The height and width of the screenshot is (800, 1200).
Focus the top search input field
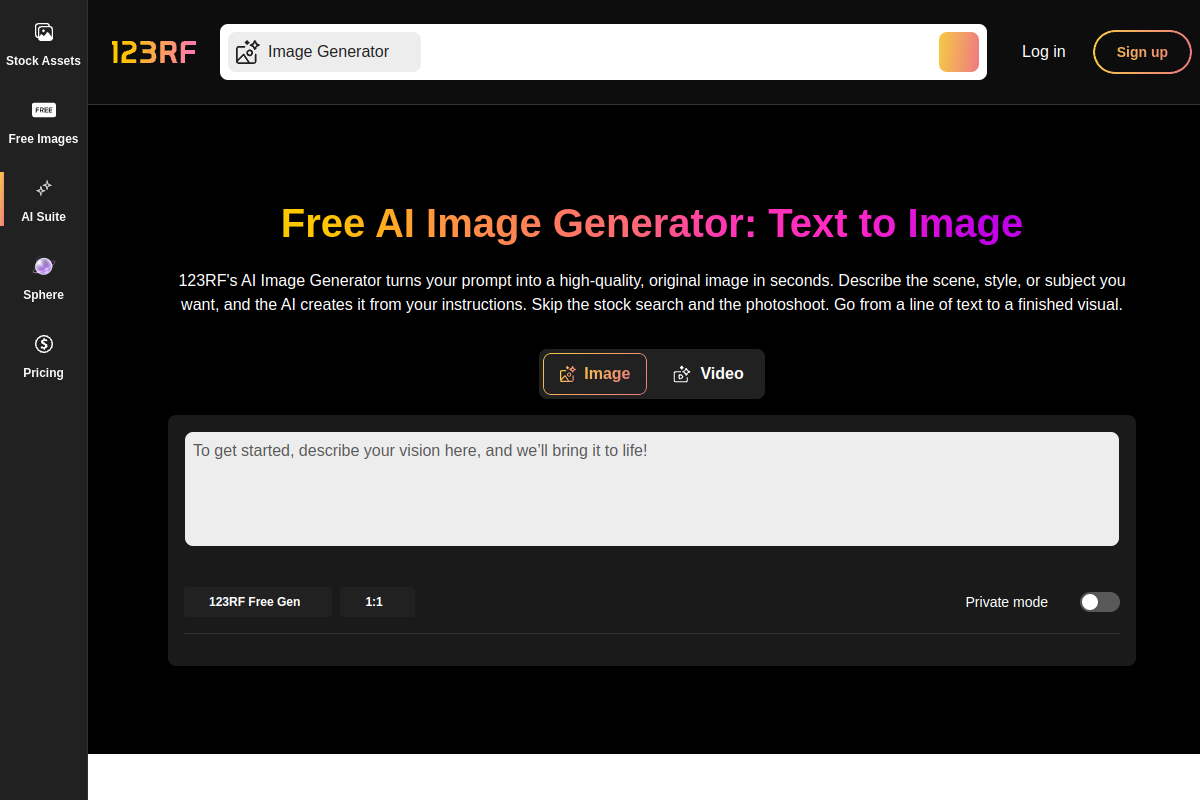coord(679,52)
